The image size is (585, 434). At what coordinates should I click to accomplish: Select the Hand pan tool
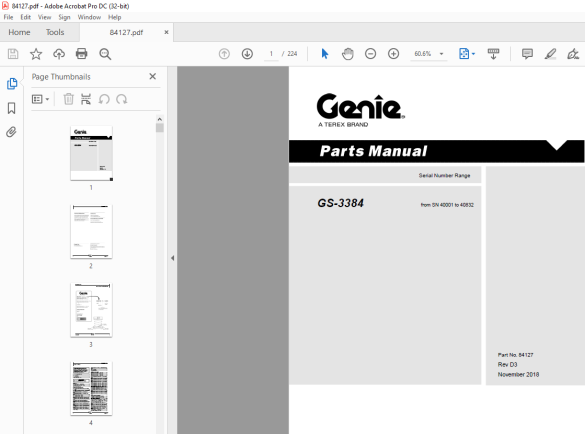[347, 54]
